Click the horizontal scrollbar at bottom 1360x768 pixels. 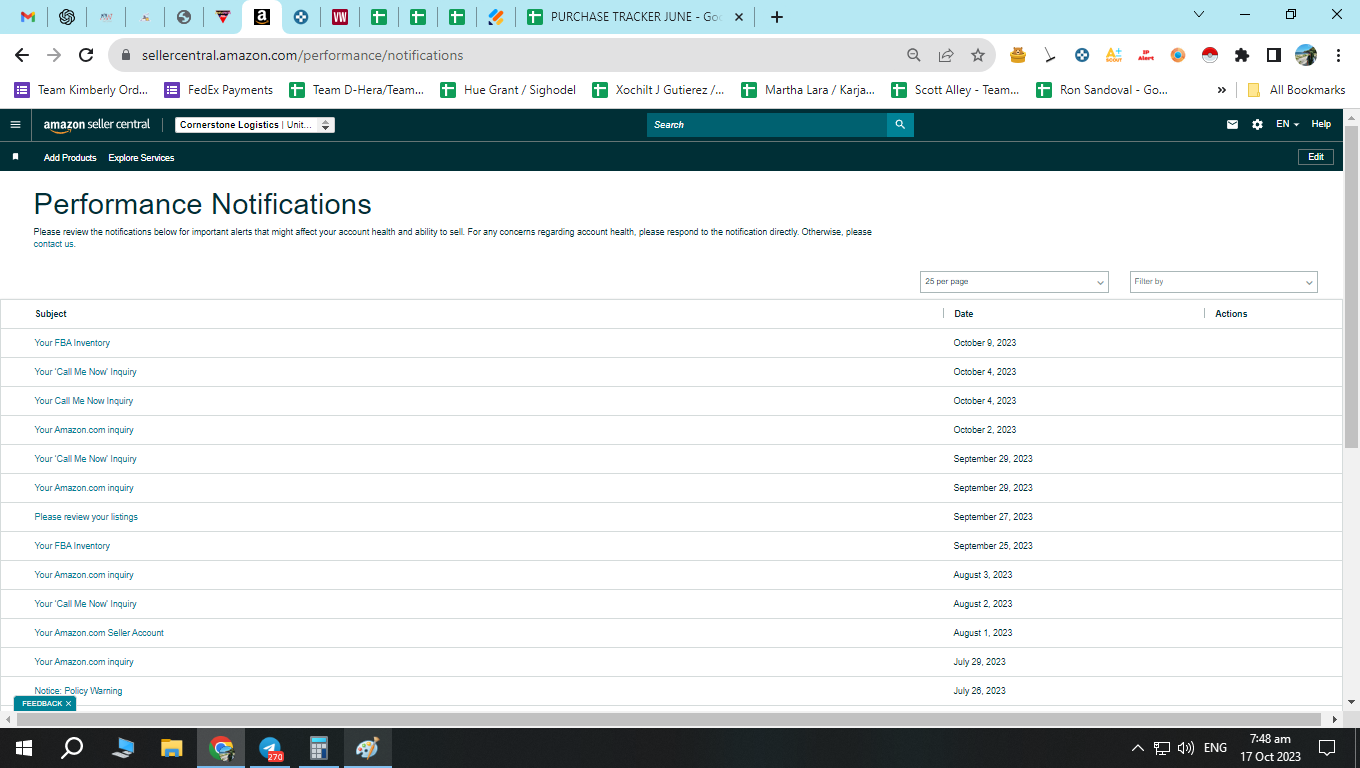click(670, 719)
